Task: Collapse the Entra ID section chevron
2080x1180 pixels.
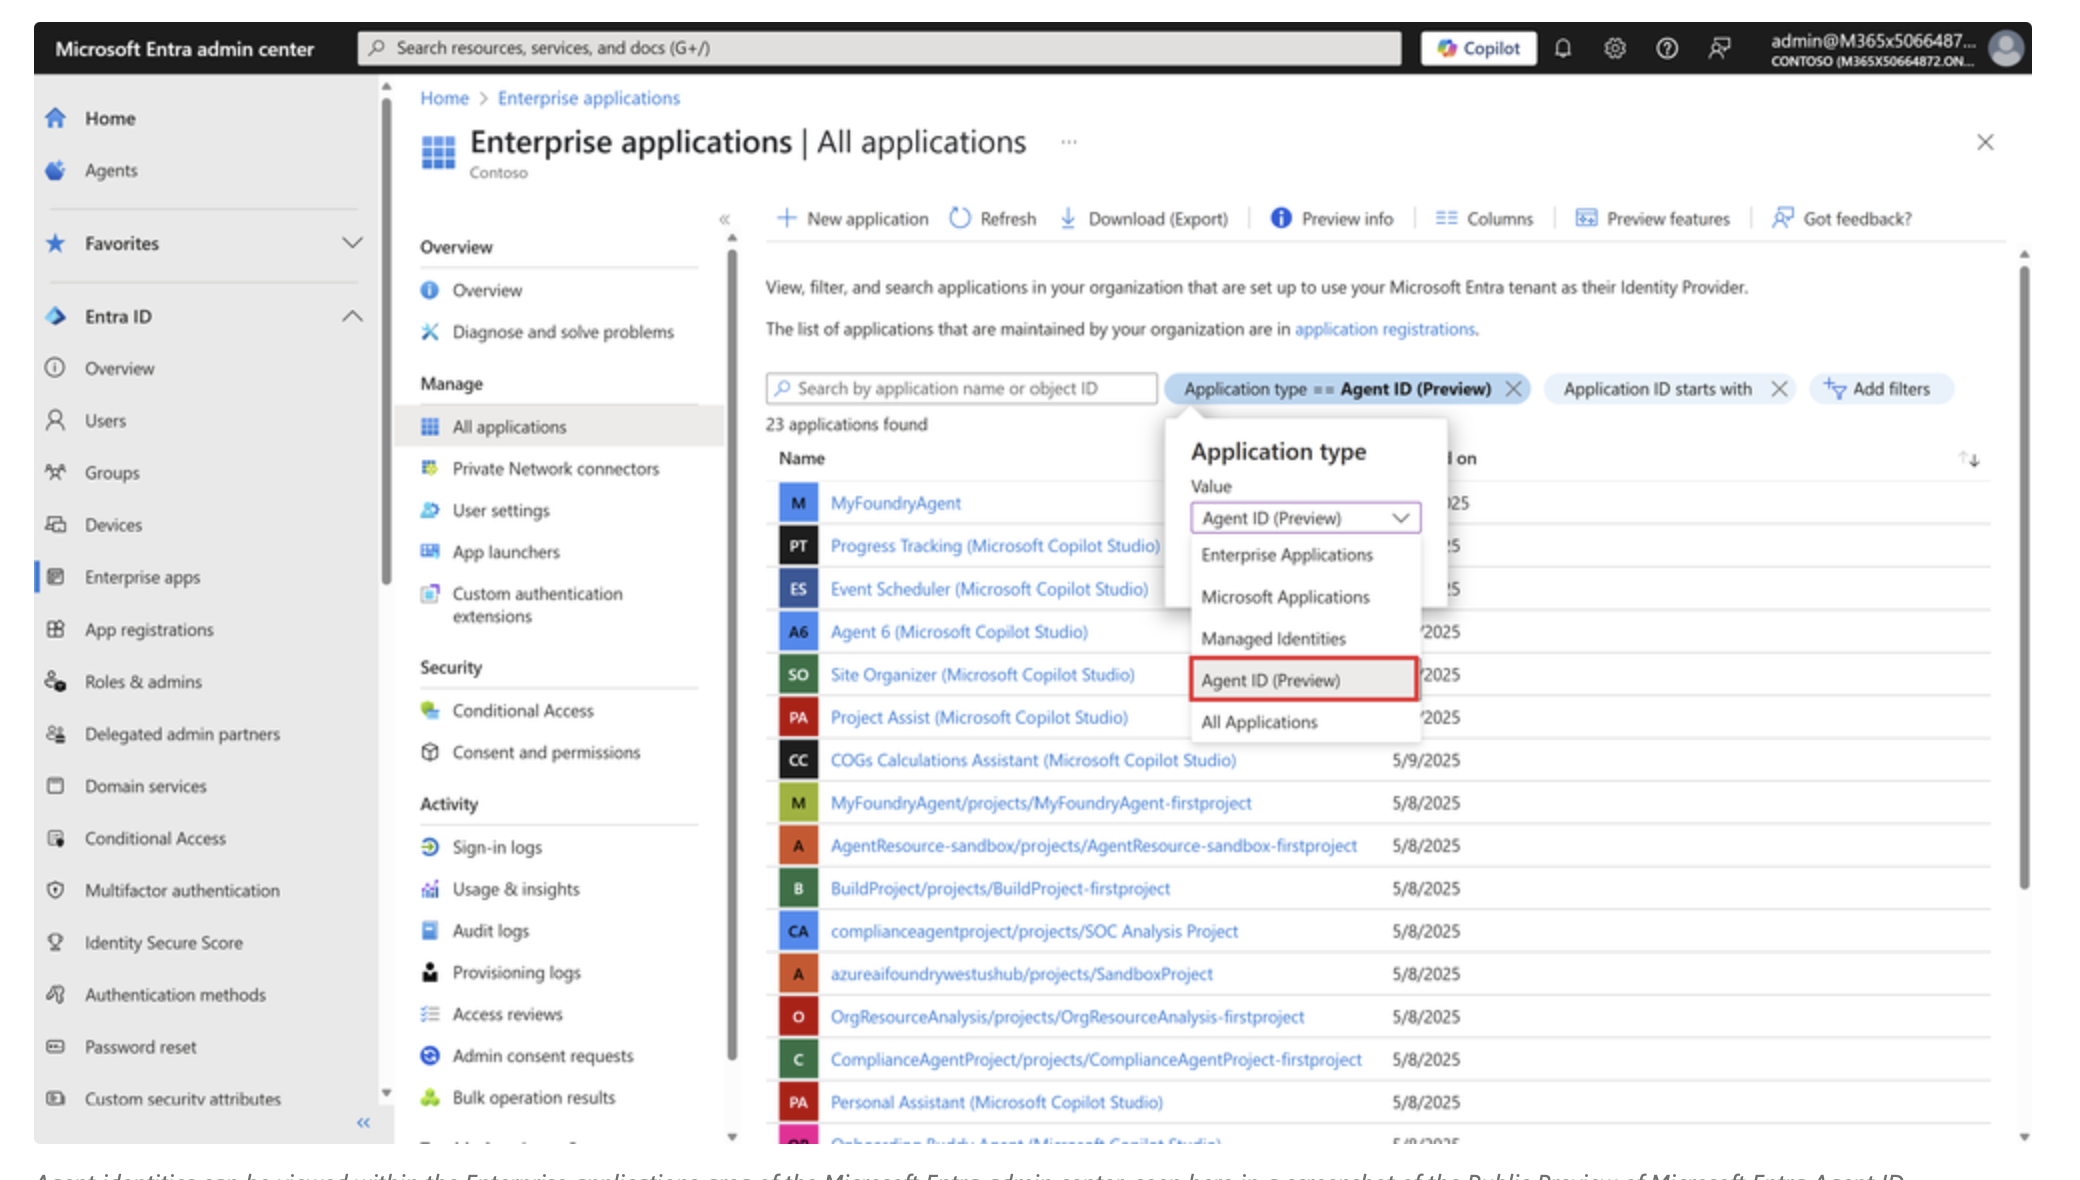Action: (x=352, y=316)
